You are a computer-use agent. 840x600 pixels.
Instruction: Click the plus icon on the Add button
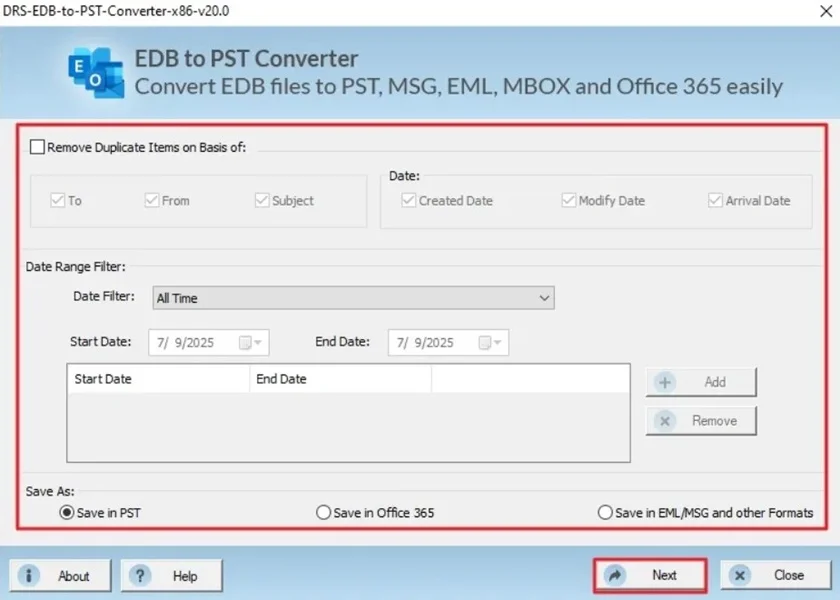[x=667, y=381]
